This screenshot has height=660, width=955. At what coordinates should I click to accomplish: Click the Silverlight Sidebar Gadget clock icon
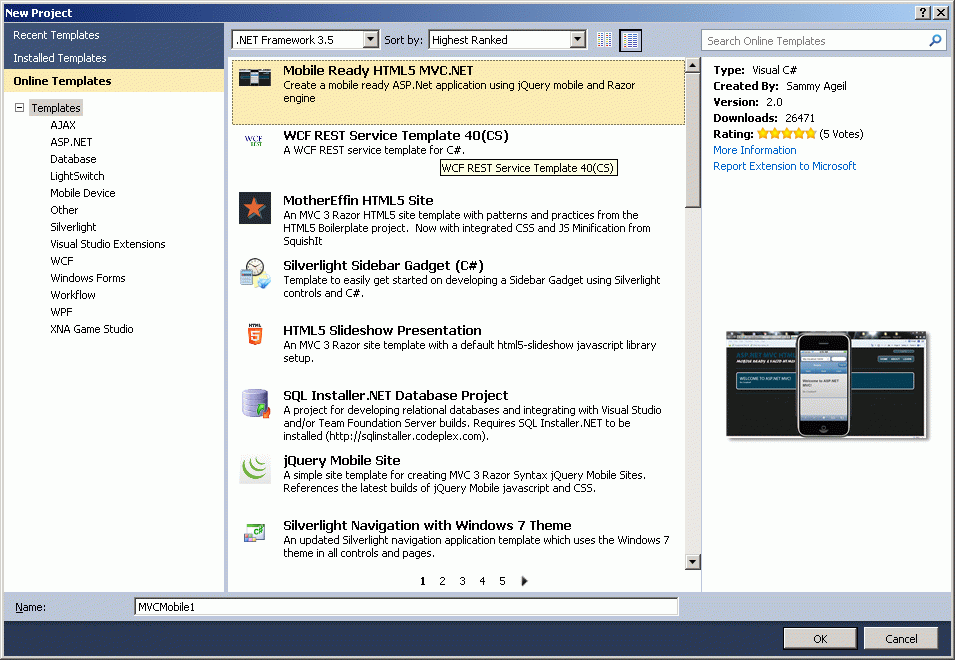pyautogui.click(x=255, y=273)
